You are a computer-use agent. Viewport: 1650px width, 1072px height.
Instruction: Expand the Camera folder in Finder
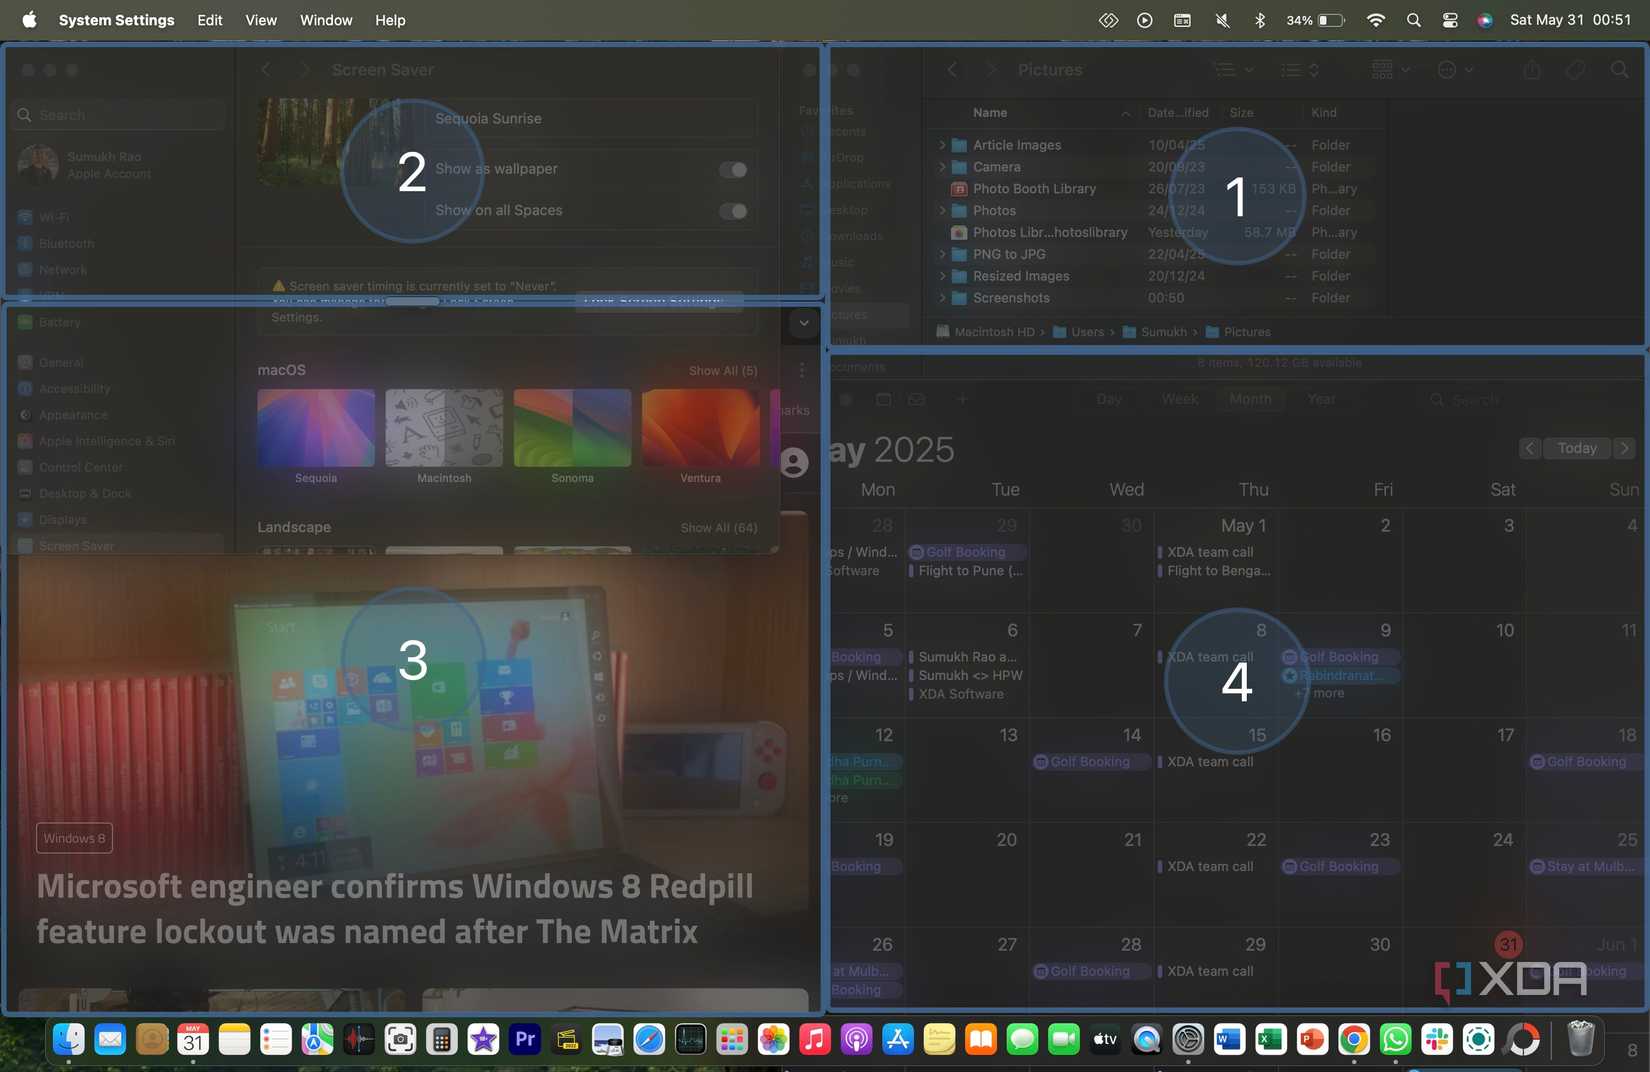click(x=941, y=166)
